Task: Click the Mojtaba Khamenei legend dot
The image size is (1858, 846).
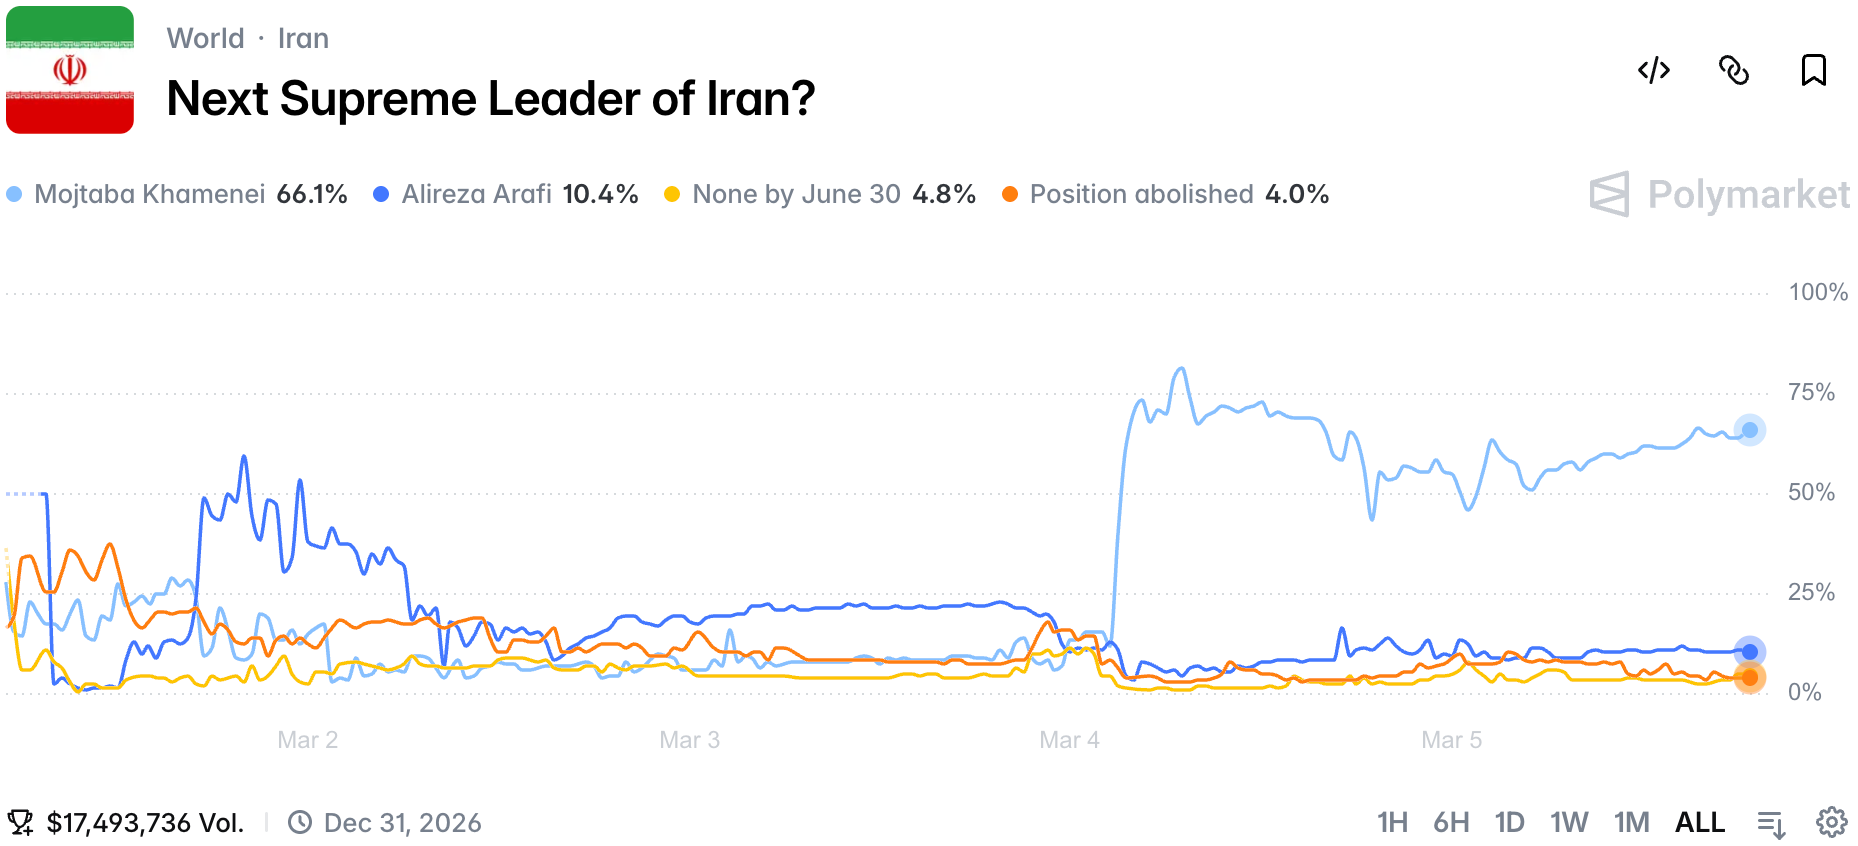Action: (x=14, y=194)
